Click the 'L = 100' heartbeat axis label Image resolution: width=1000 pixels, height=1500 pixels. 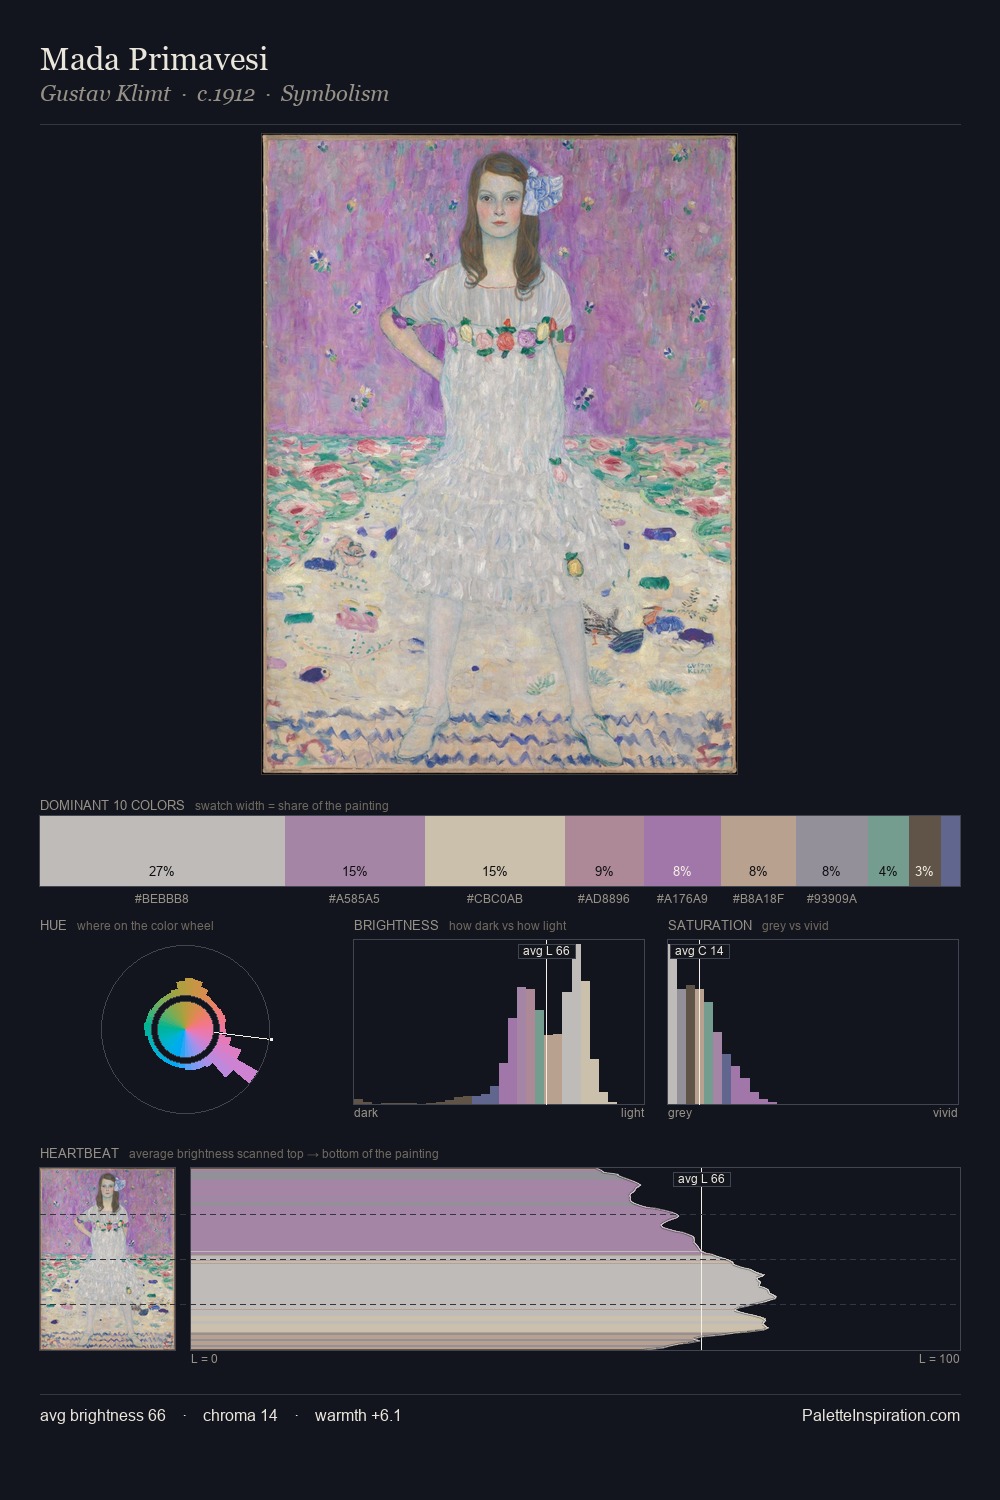click(x=939, y=1358)
